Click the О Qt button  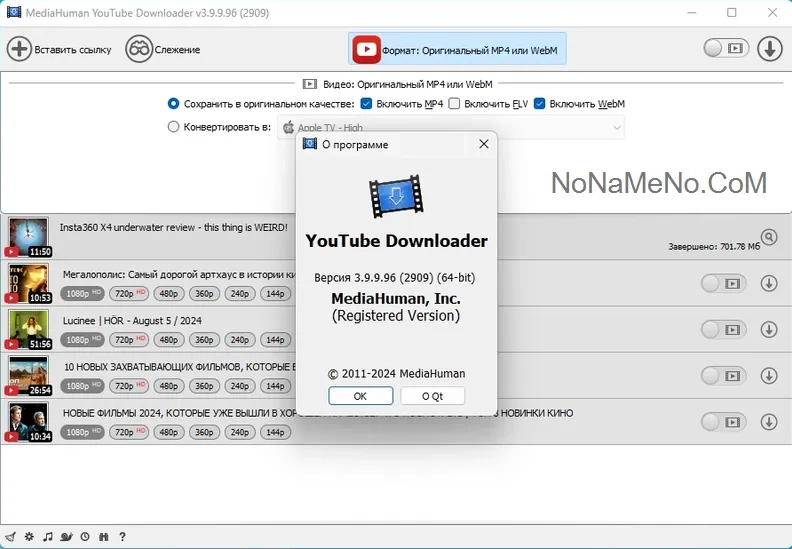tap(432, 396)
